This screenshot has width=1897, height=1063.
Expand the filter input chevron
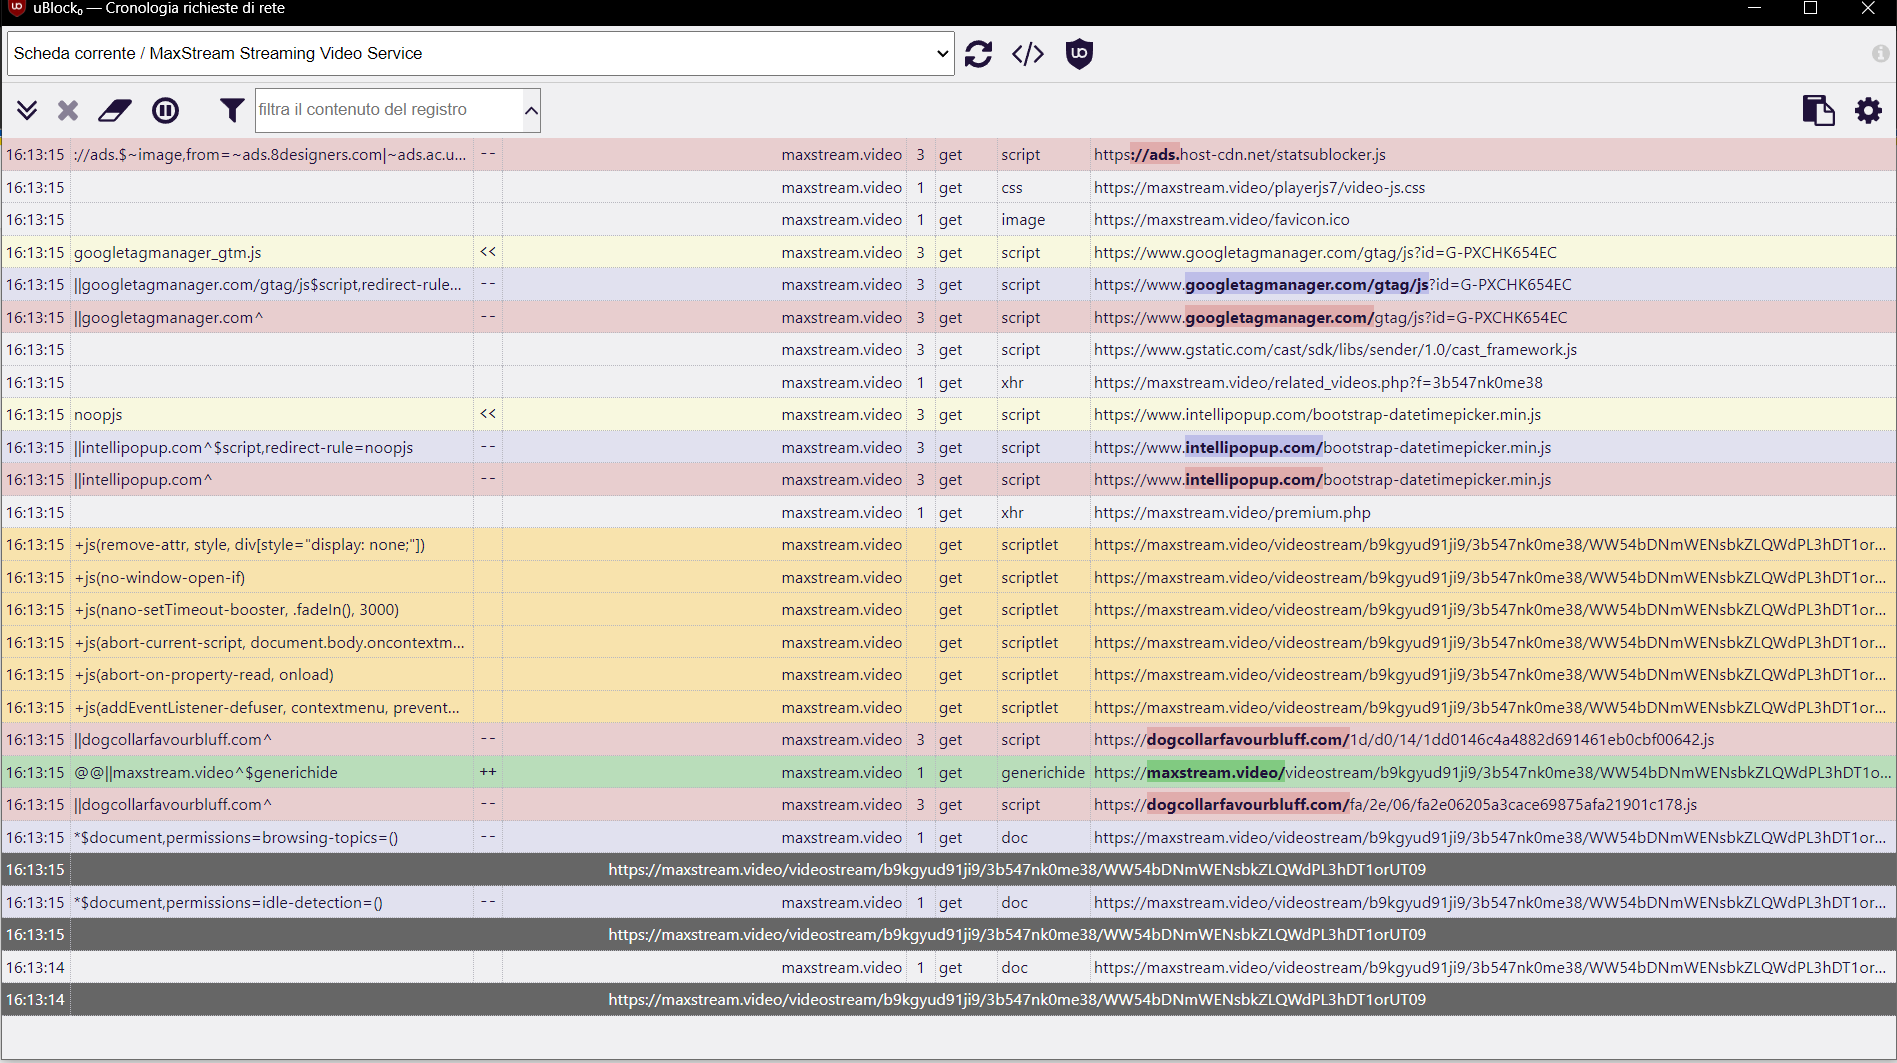[x=532, y=110]
